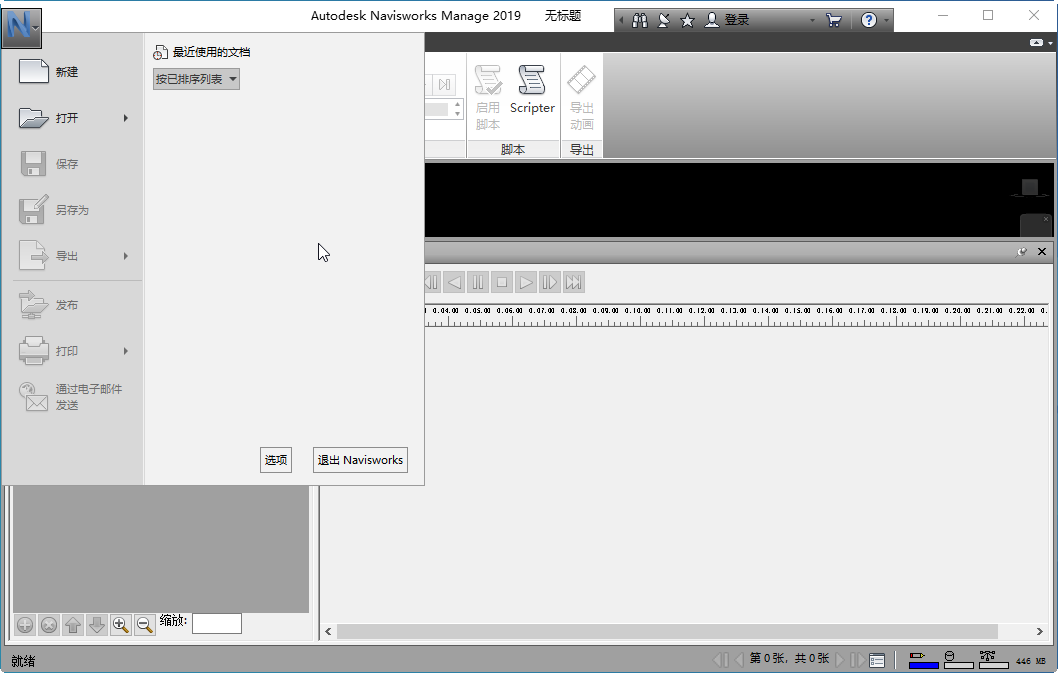
Task: Click the animator pause button
Action: click(478, 282)
